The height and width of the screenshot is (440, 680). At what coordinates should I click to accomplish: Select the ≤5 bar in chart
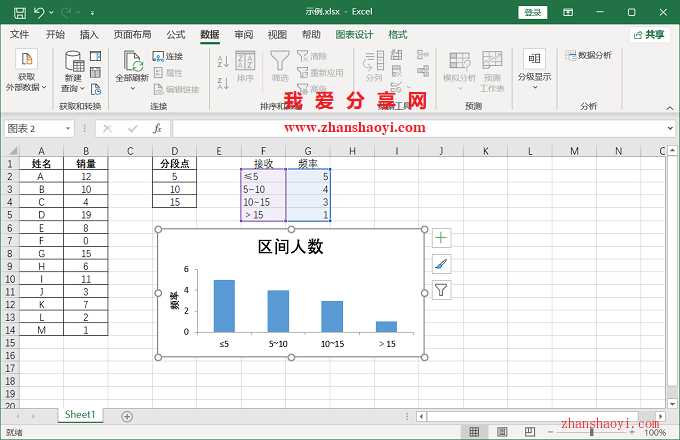click(224, 306)
